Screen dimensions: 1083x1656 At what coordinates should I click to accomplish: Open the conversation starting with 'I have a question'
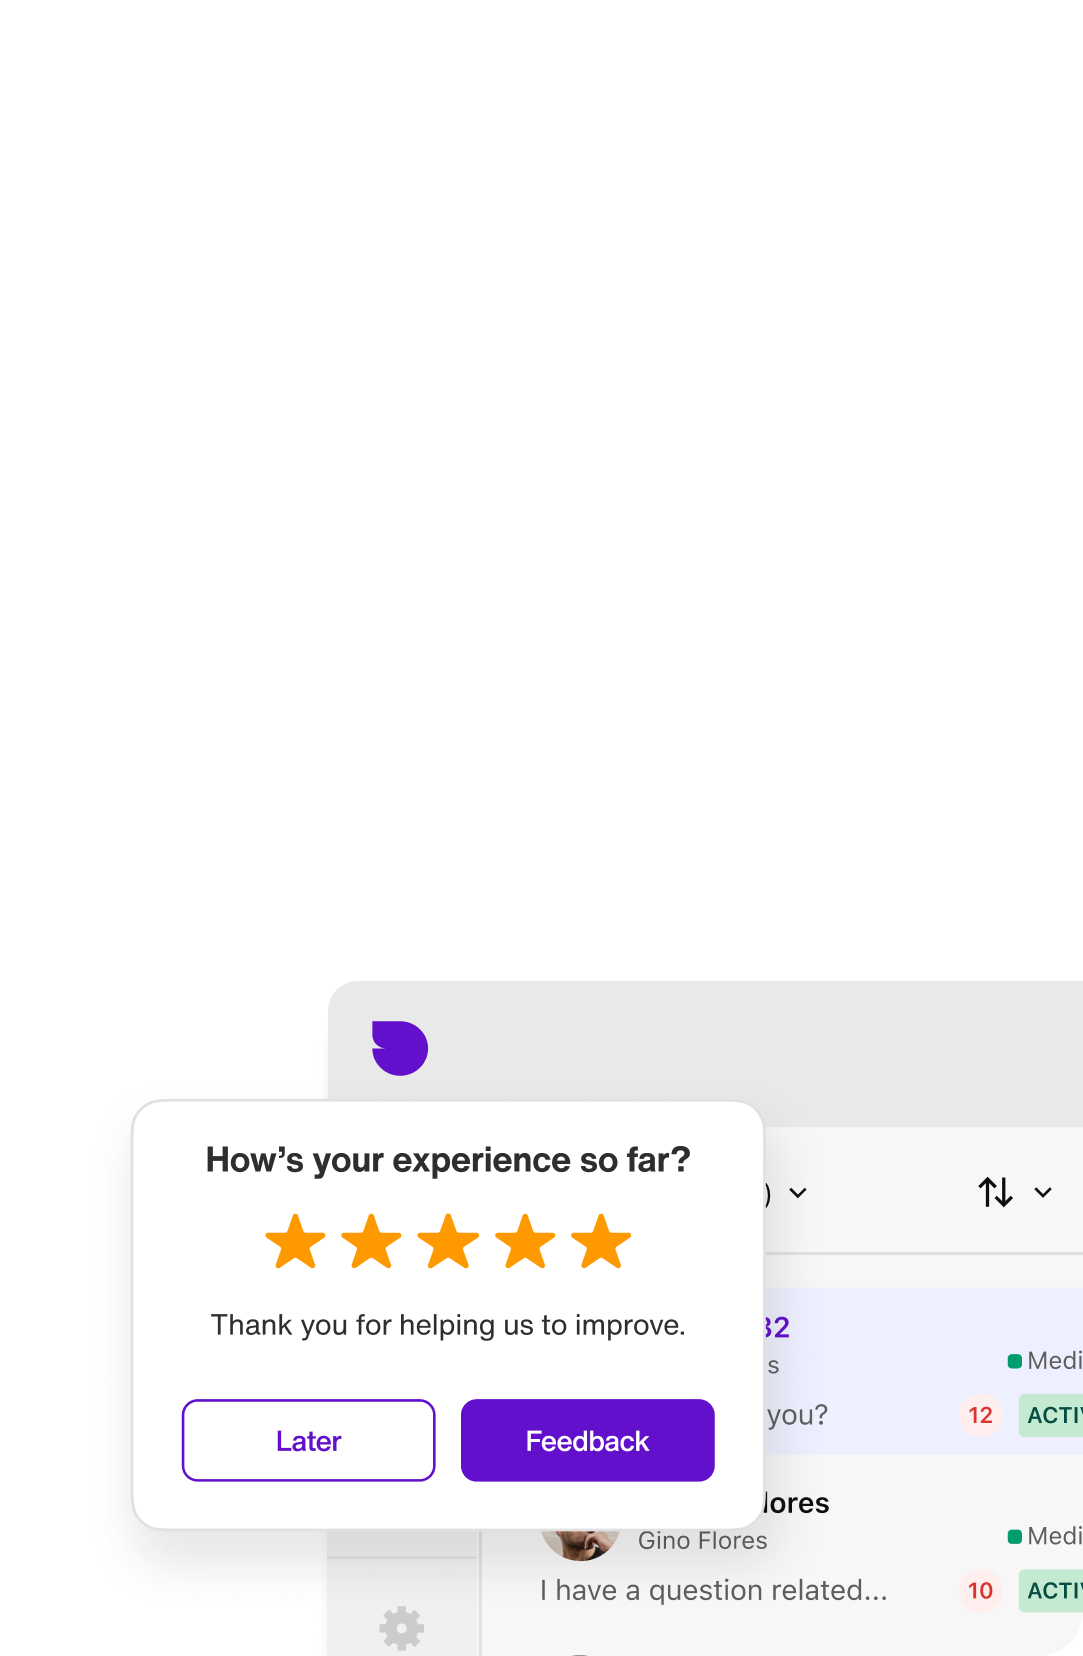tap(712, 1590)
